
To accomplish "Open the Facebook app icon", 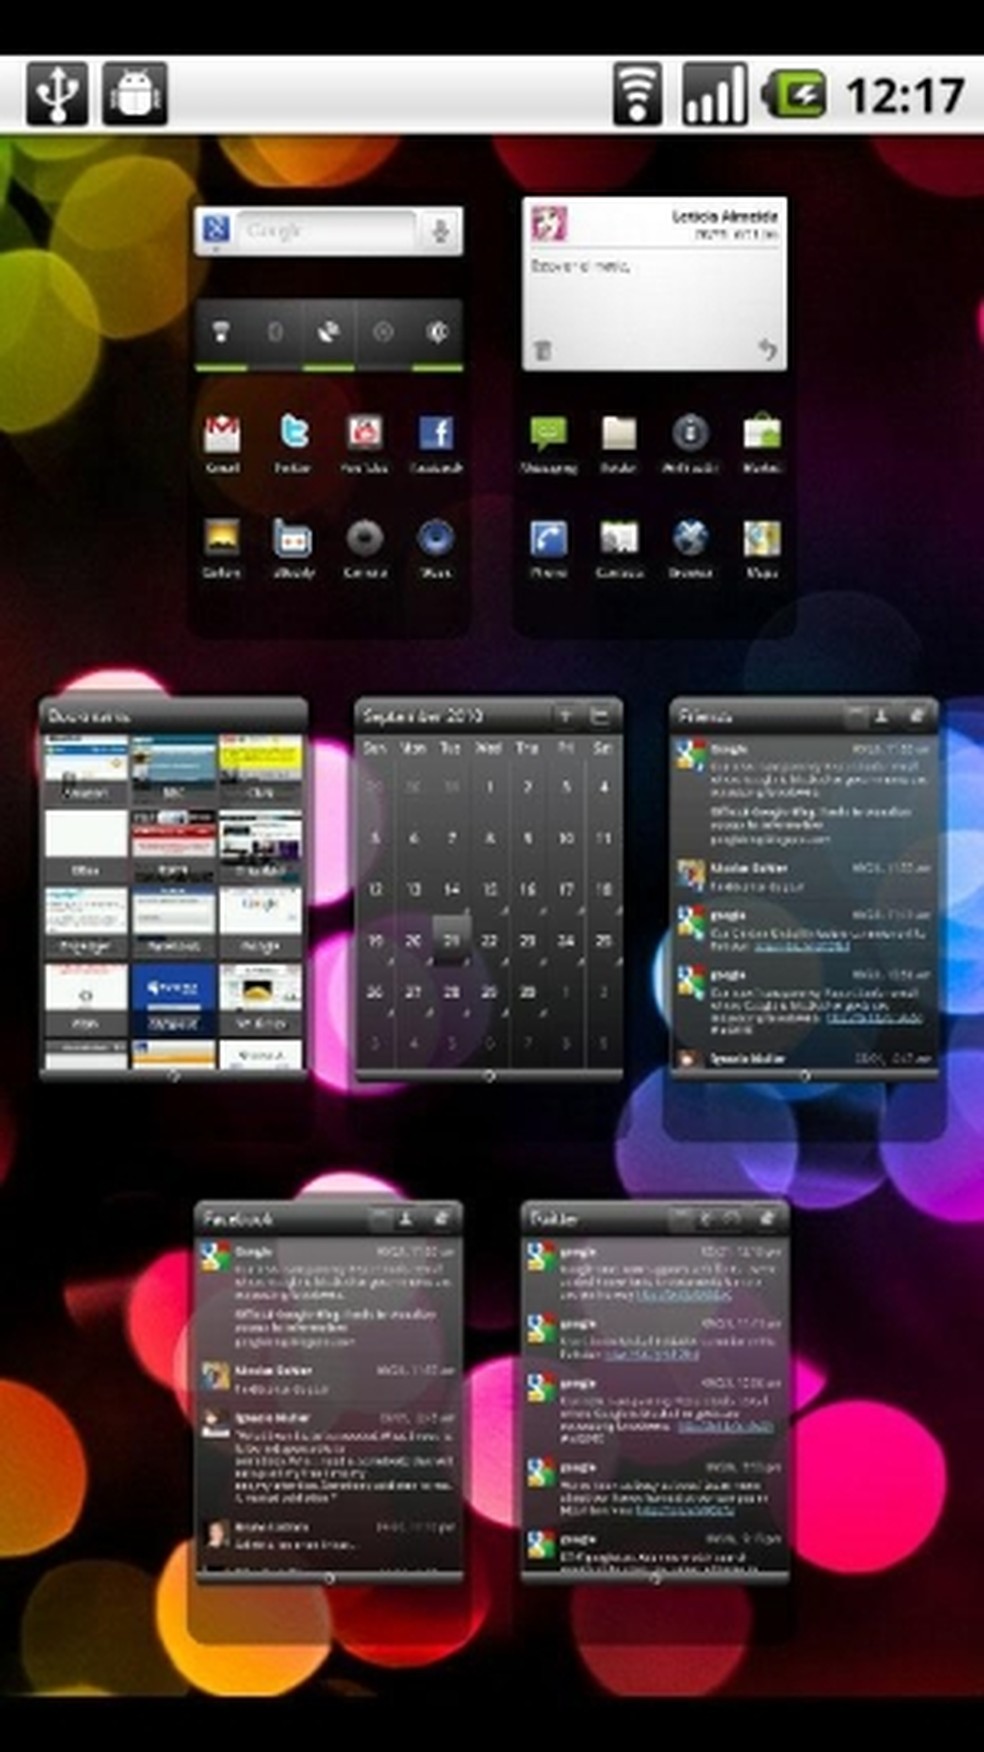I will 436,435.
